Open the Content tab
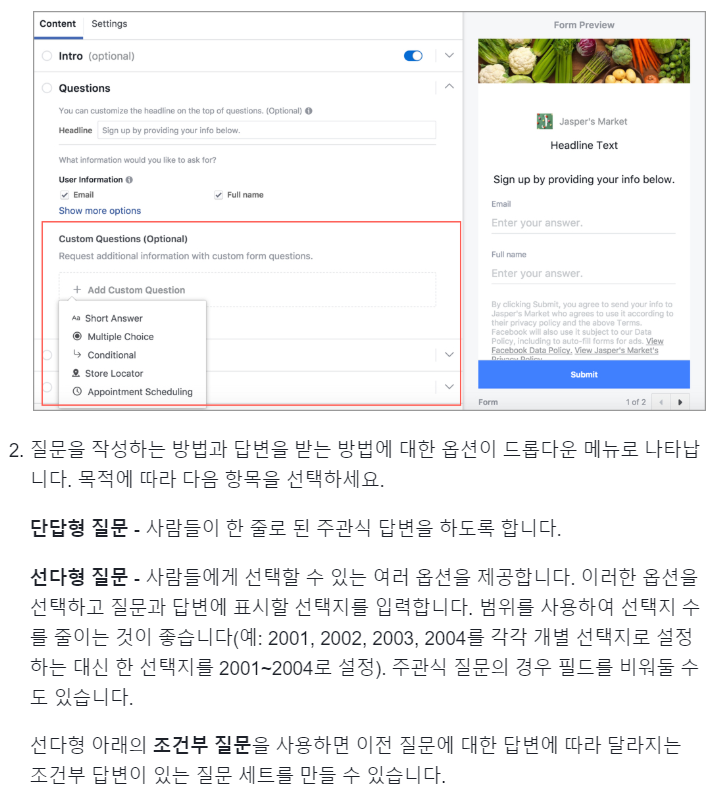 [x=58, y=24]
